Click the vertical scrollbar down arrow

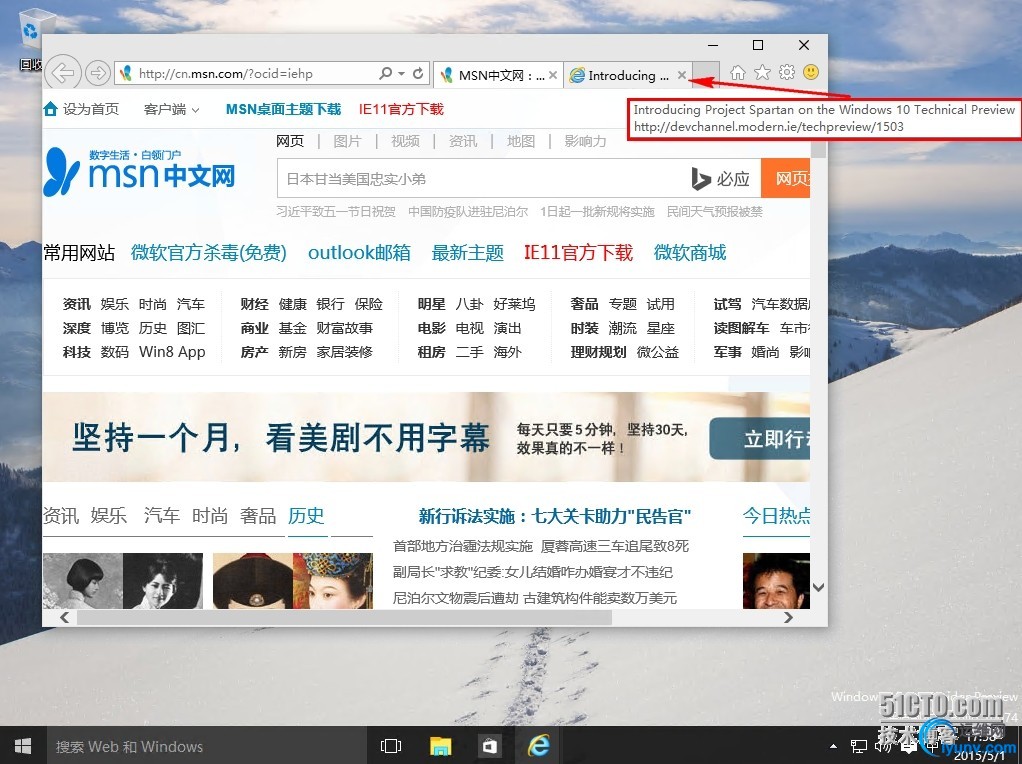point(819,587)
